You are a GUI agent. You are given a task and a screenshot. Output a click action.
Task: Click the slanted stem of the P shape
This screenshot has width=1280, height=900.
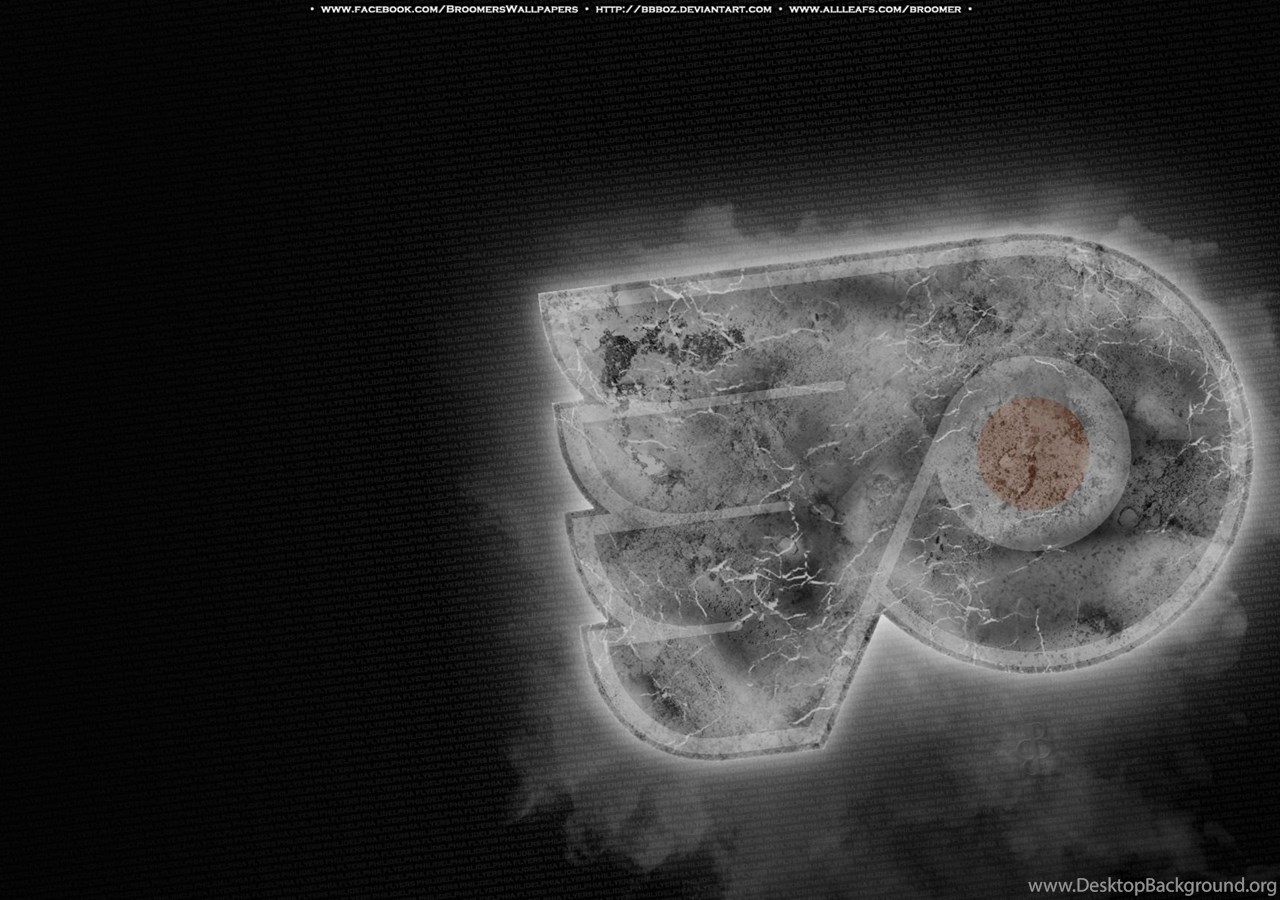click(880, 580)
